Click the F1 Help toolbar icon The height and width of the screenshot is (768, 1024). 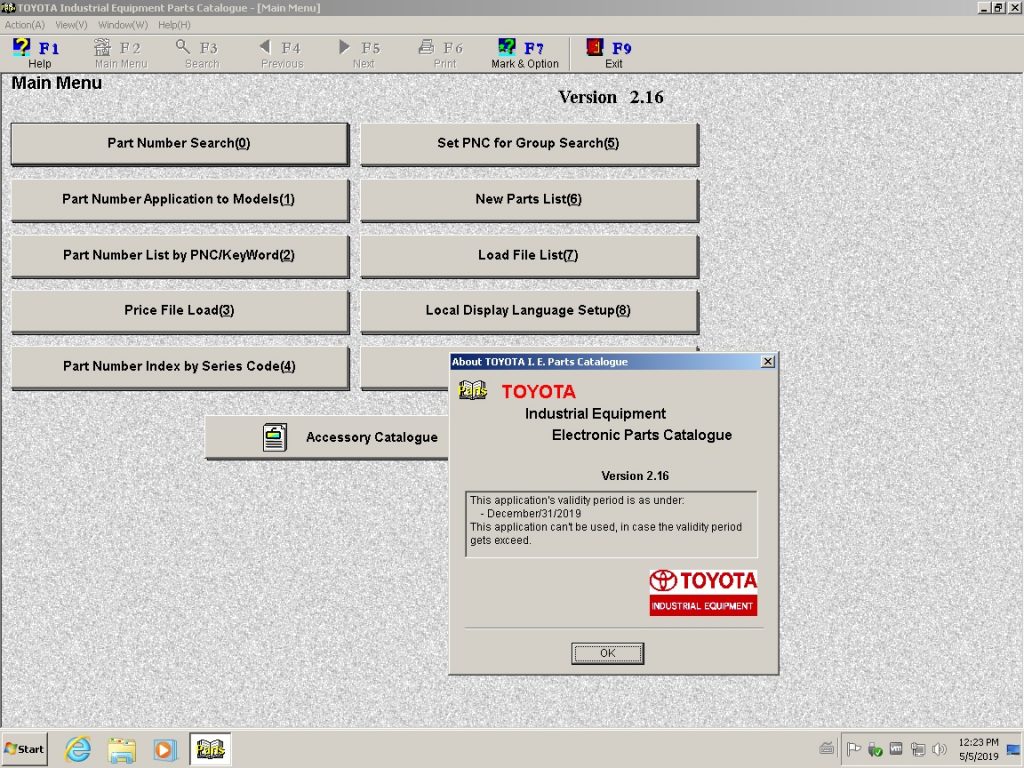(38, 53)
